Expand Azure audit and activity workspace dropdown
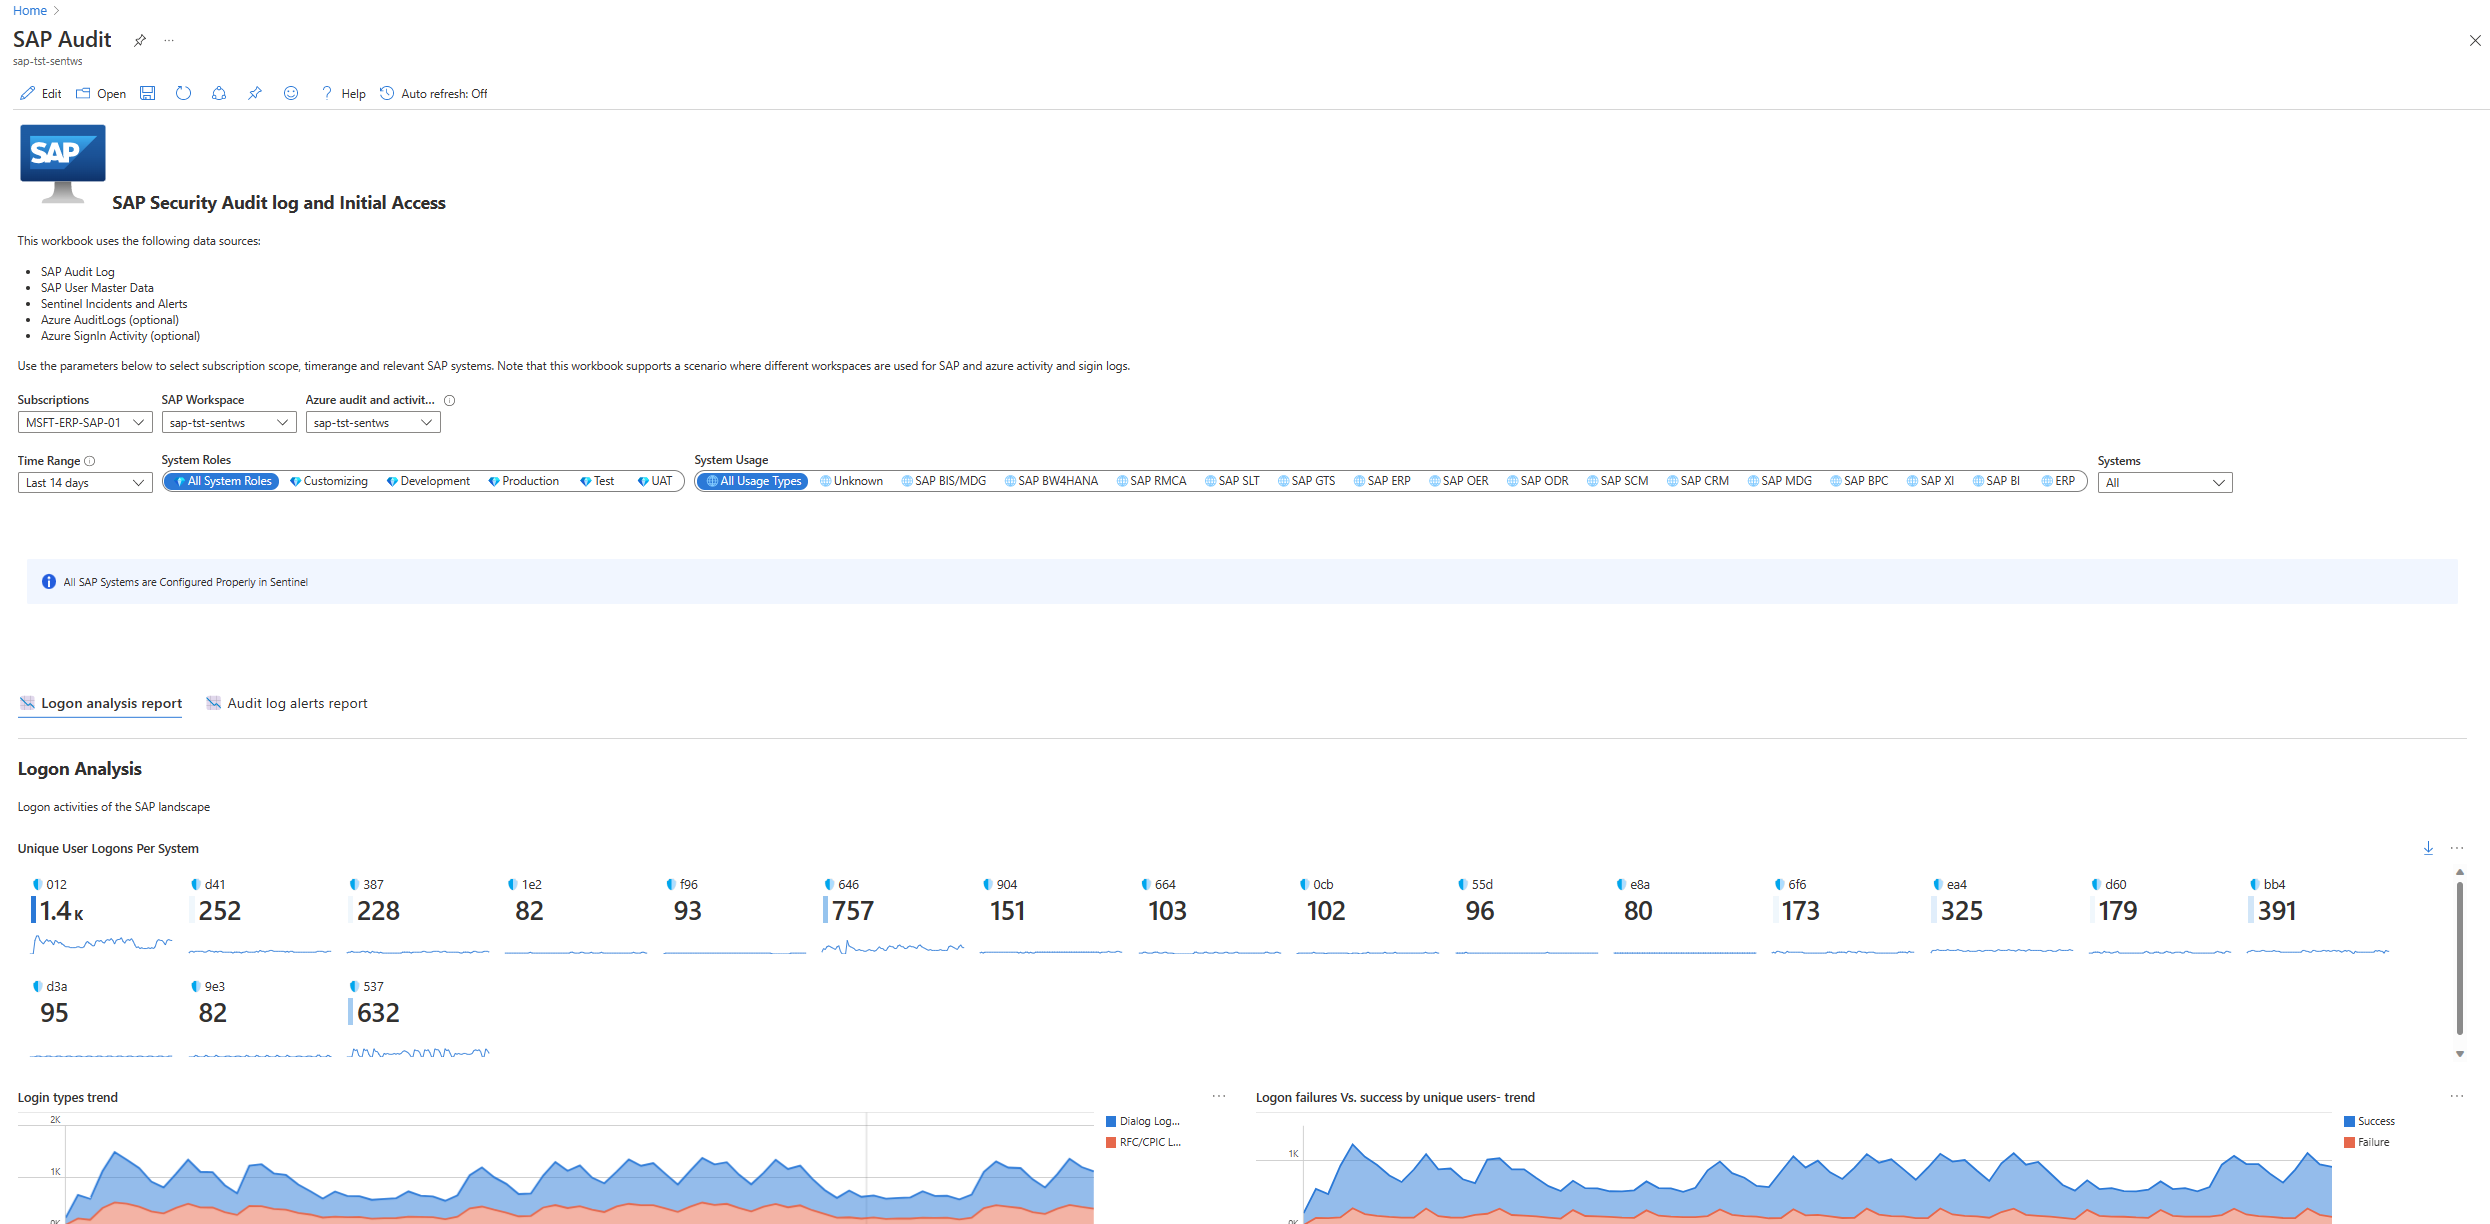 tap(373, 423)
